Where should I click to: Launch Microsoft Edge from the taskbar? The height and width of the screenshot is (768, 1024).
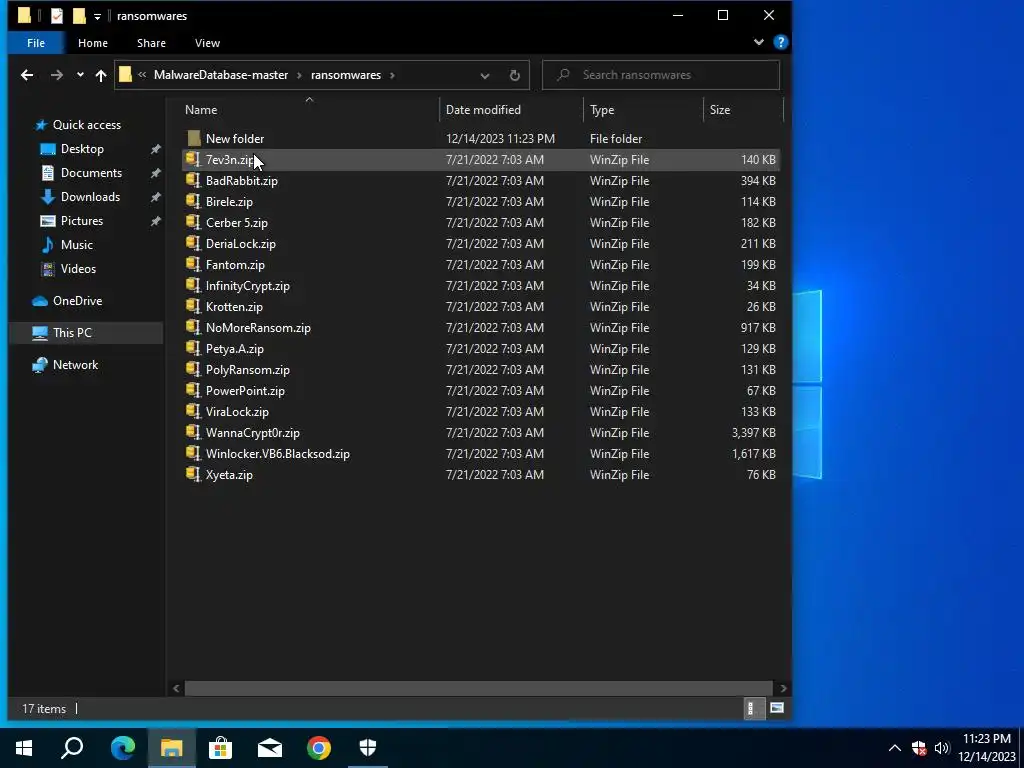tap(122, 748)
